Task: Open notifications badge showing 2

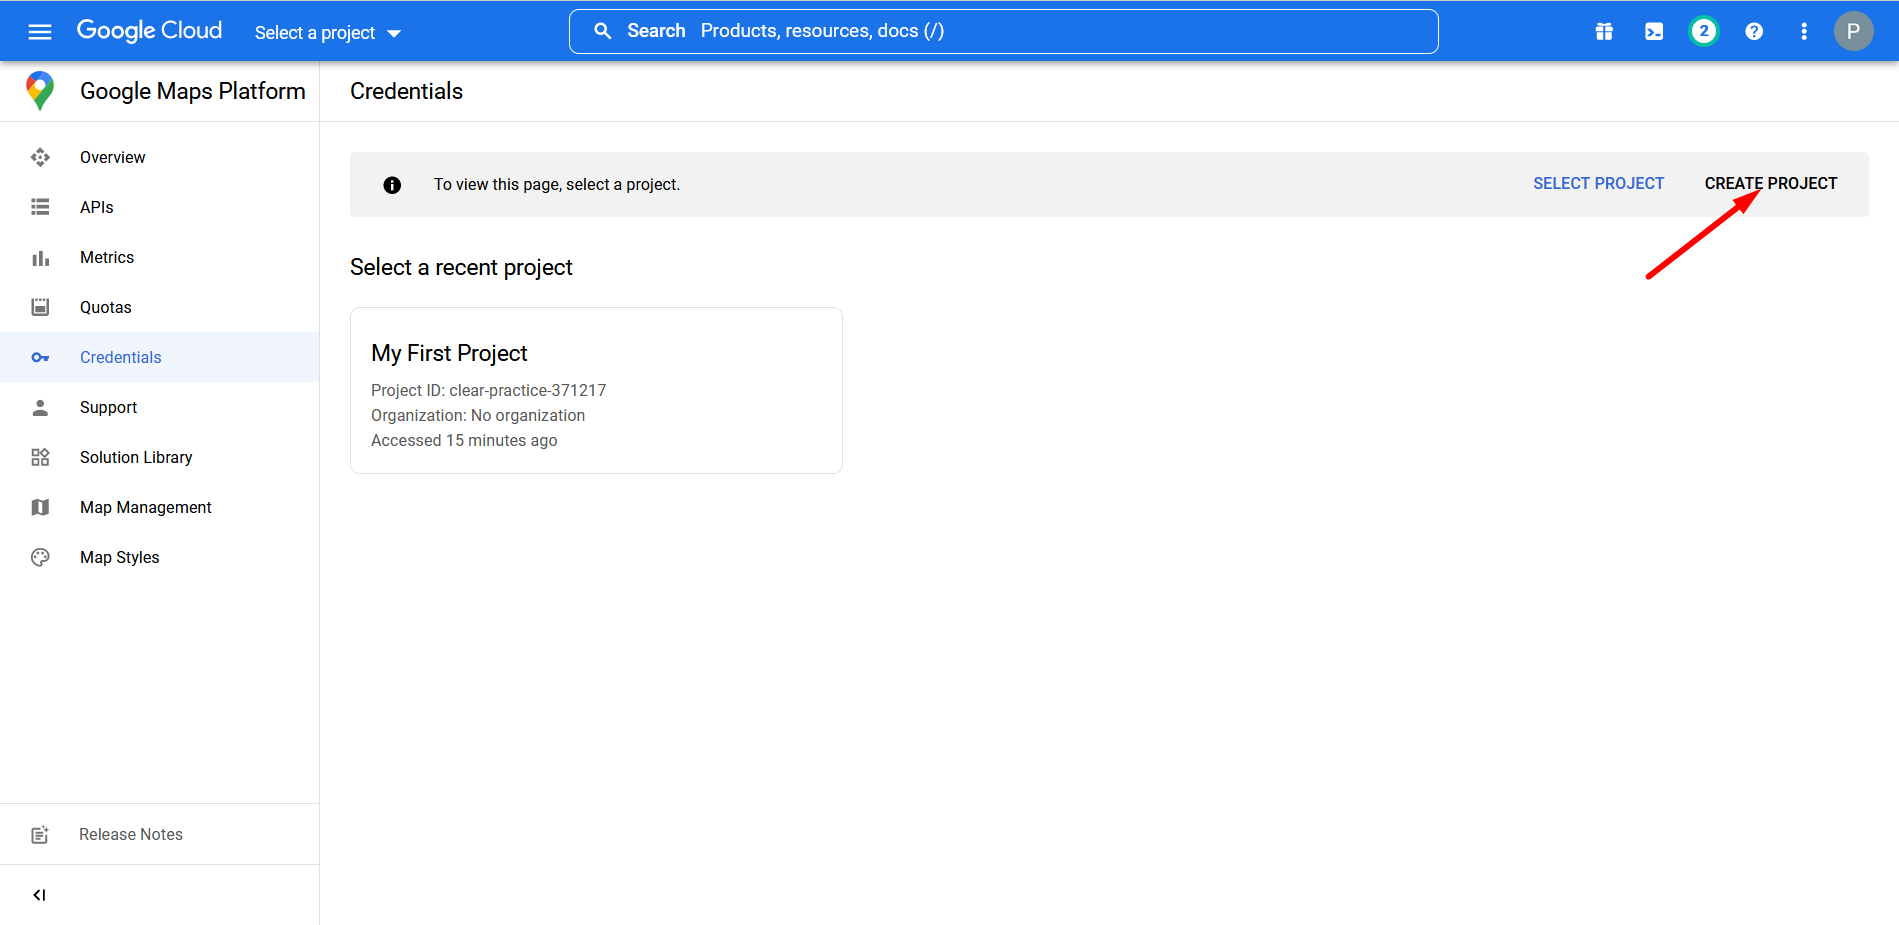Action: point(1704,32)
